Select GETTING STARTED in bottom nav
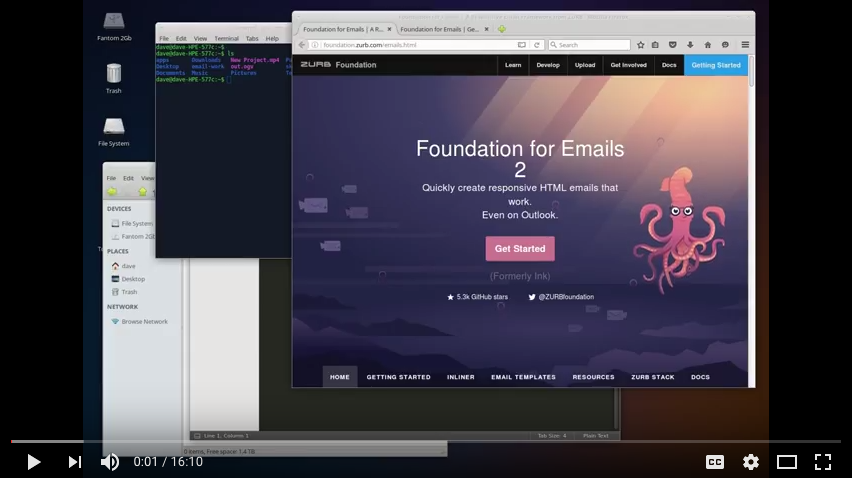Image resolution: width=852 pixels, height=478 pixels. pos(398,377)
